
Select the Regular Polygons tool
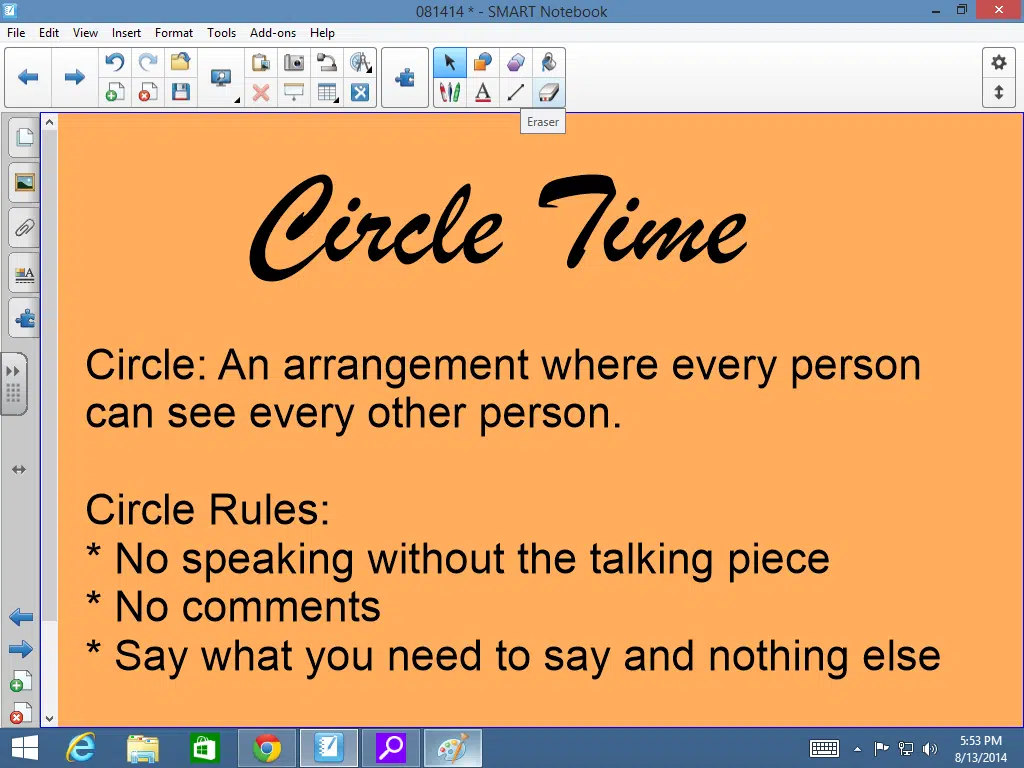[x=515, y=63]
